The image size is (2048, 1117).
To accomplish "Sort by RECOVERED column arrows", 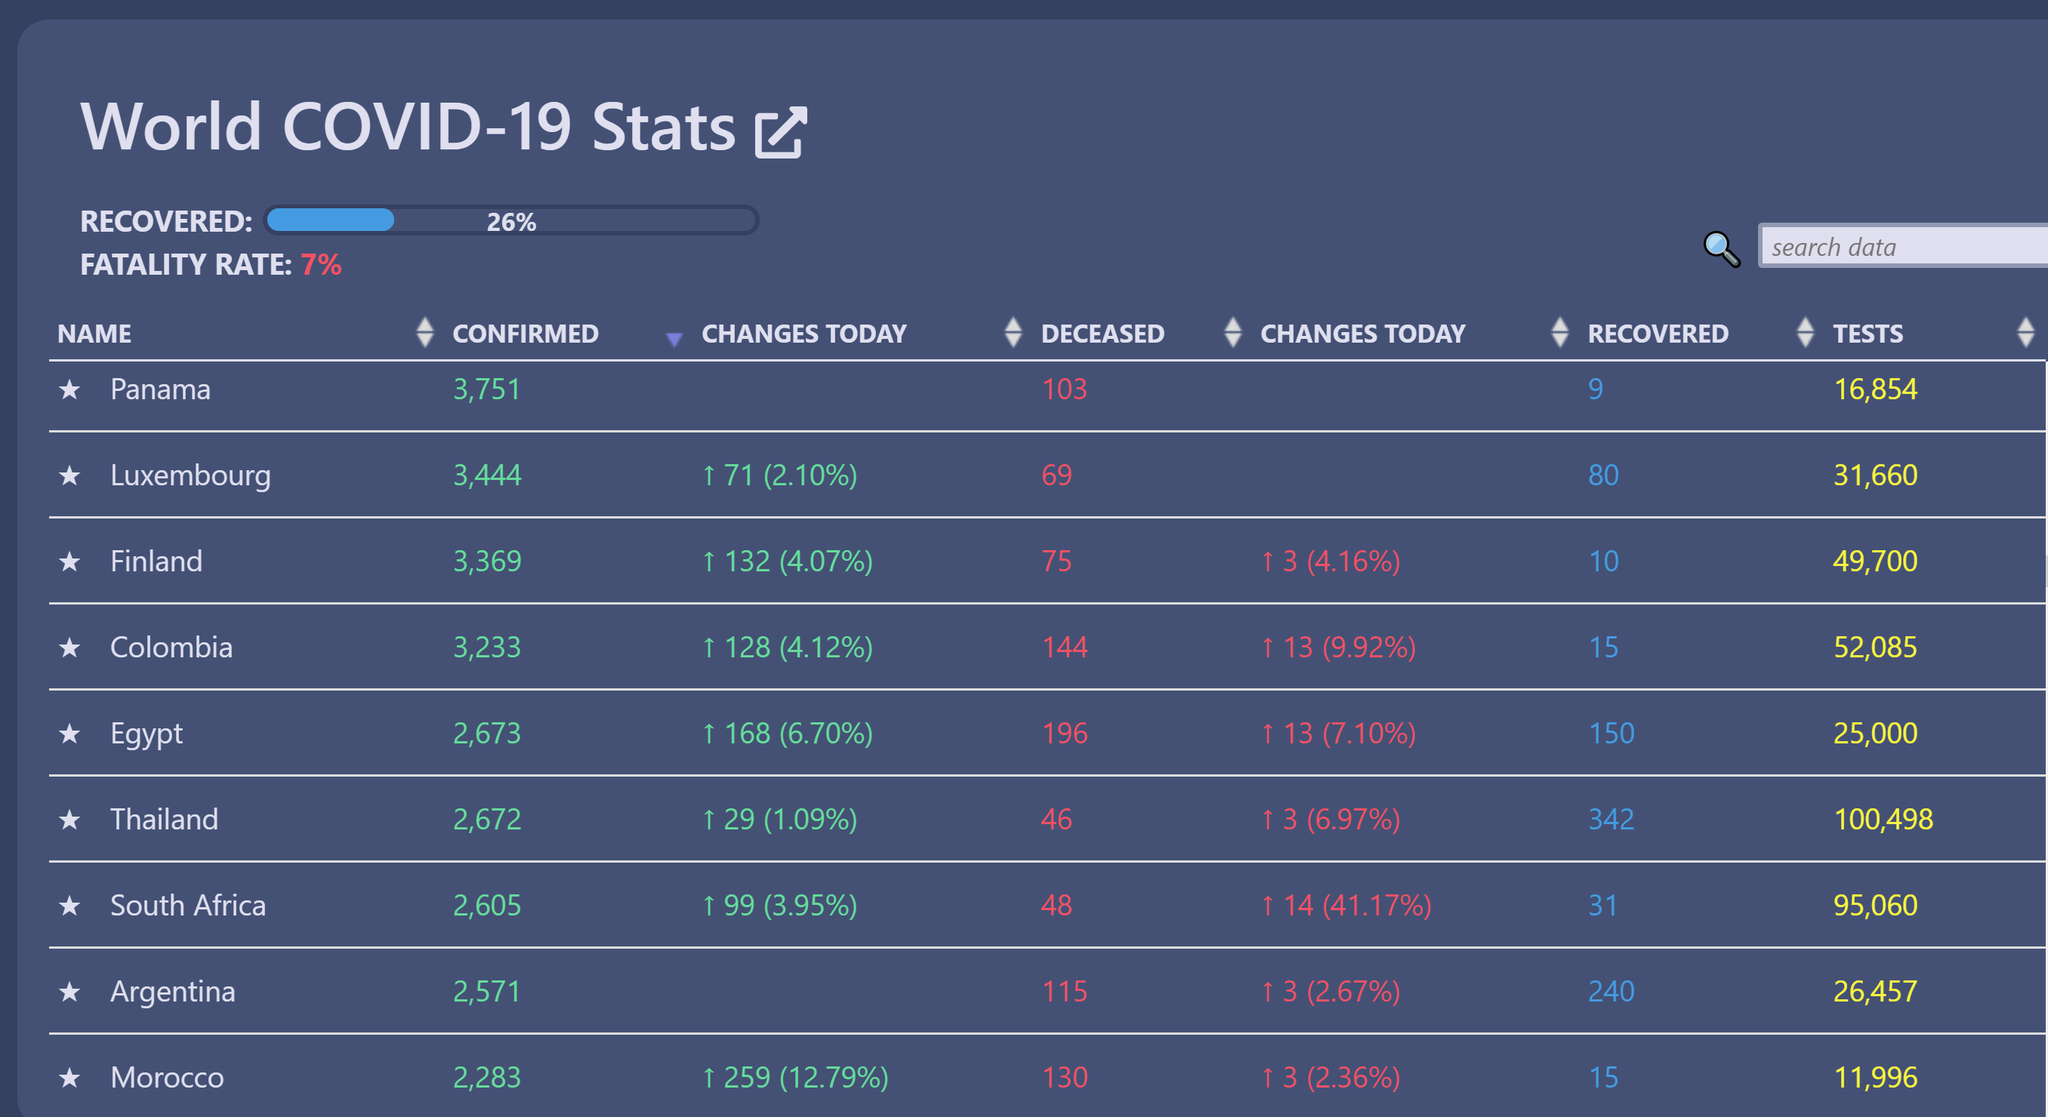I will click(x=1805, y=332).
